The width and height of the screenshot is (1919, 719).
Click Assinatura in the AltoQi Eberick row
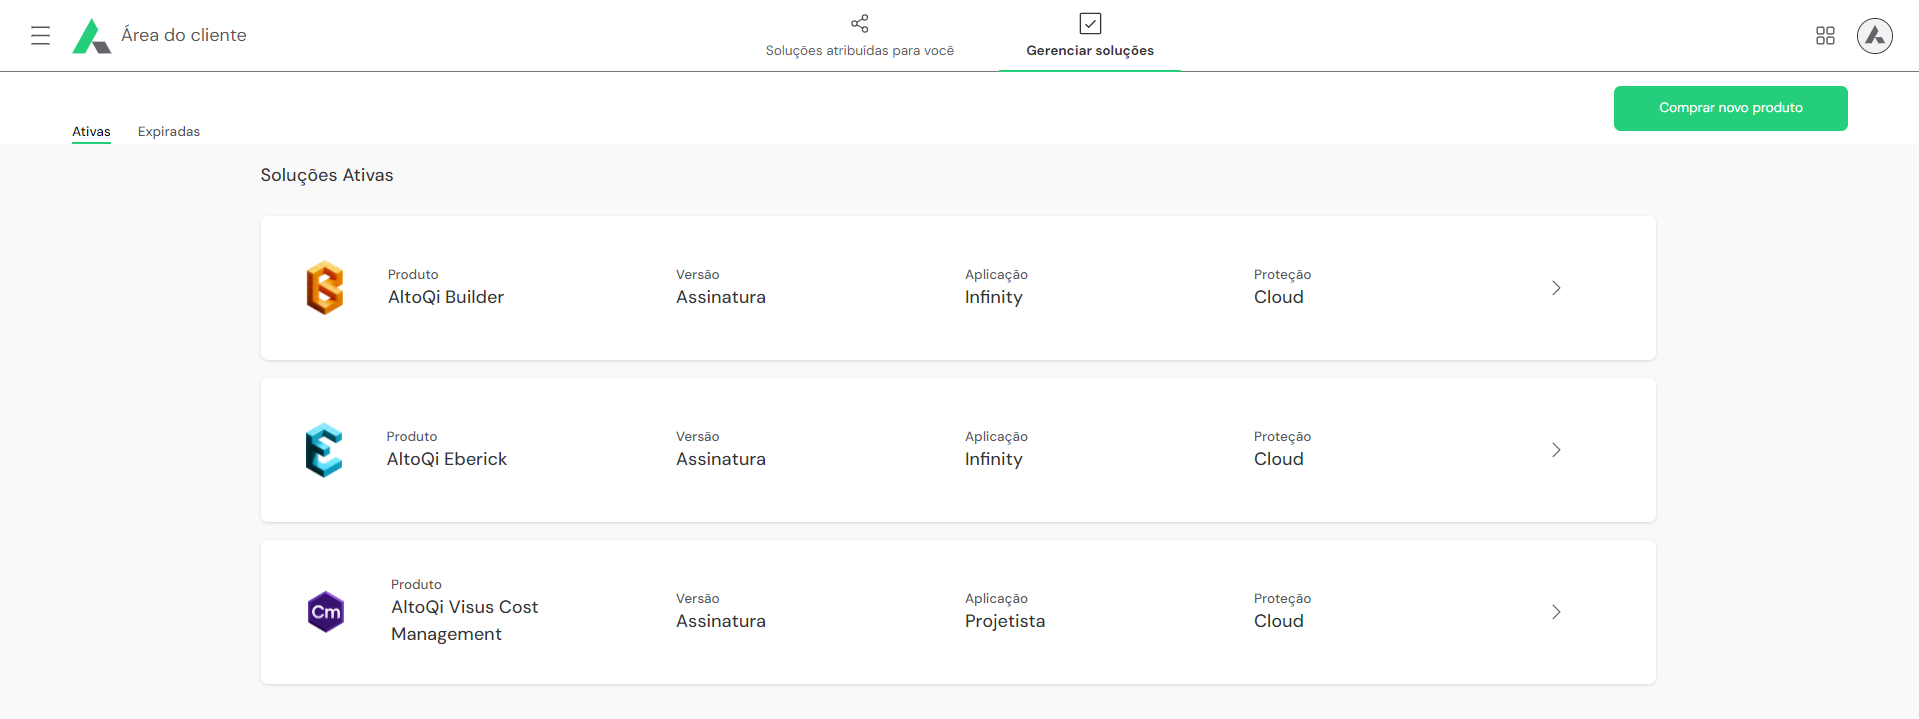tap(721, 459)
